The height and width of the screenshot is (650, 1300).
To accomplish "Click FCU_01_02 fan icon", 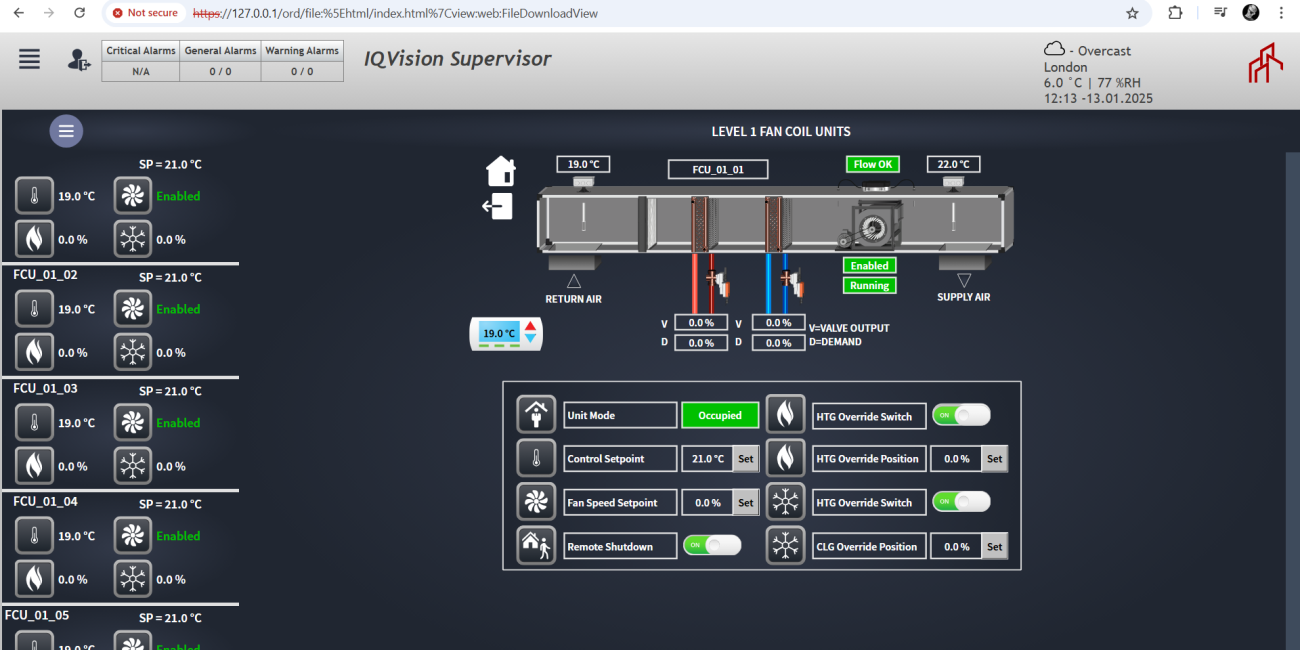I will pos(133,309).
